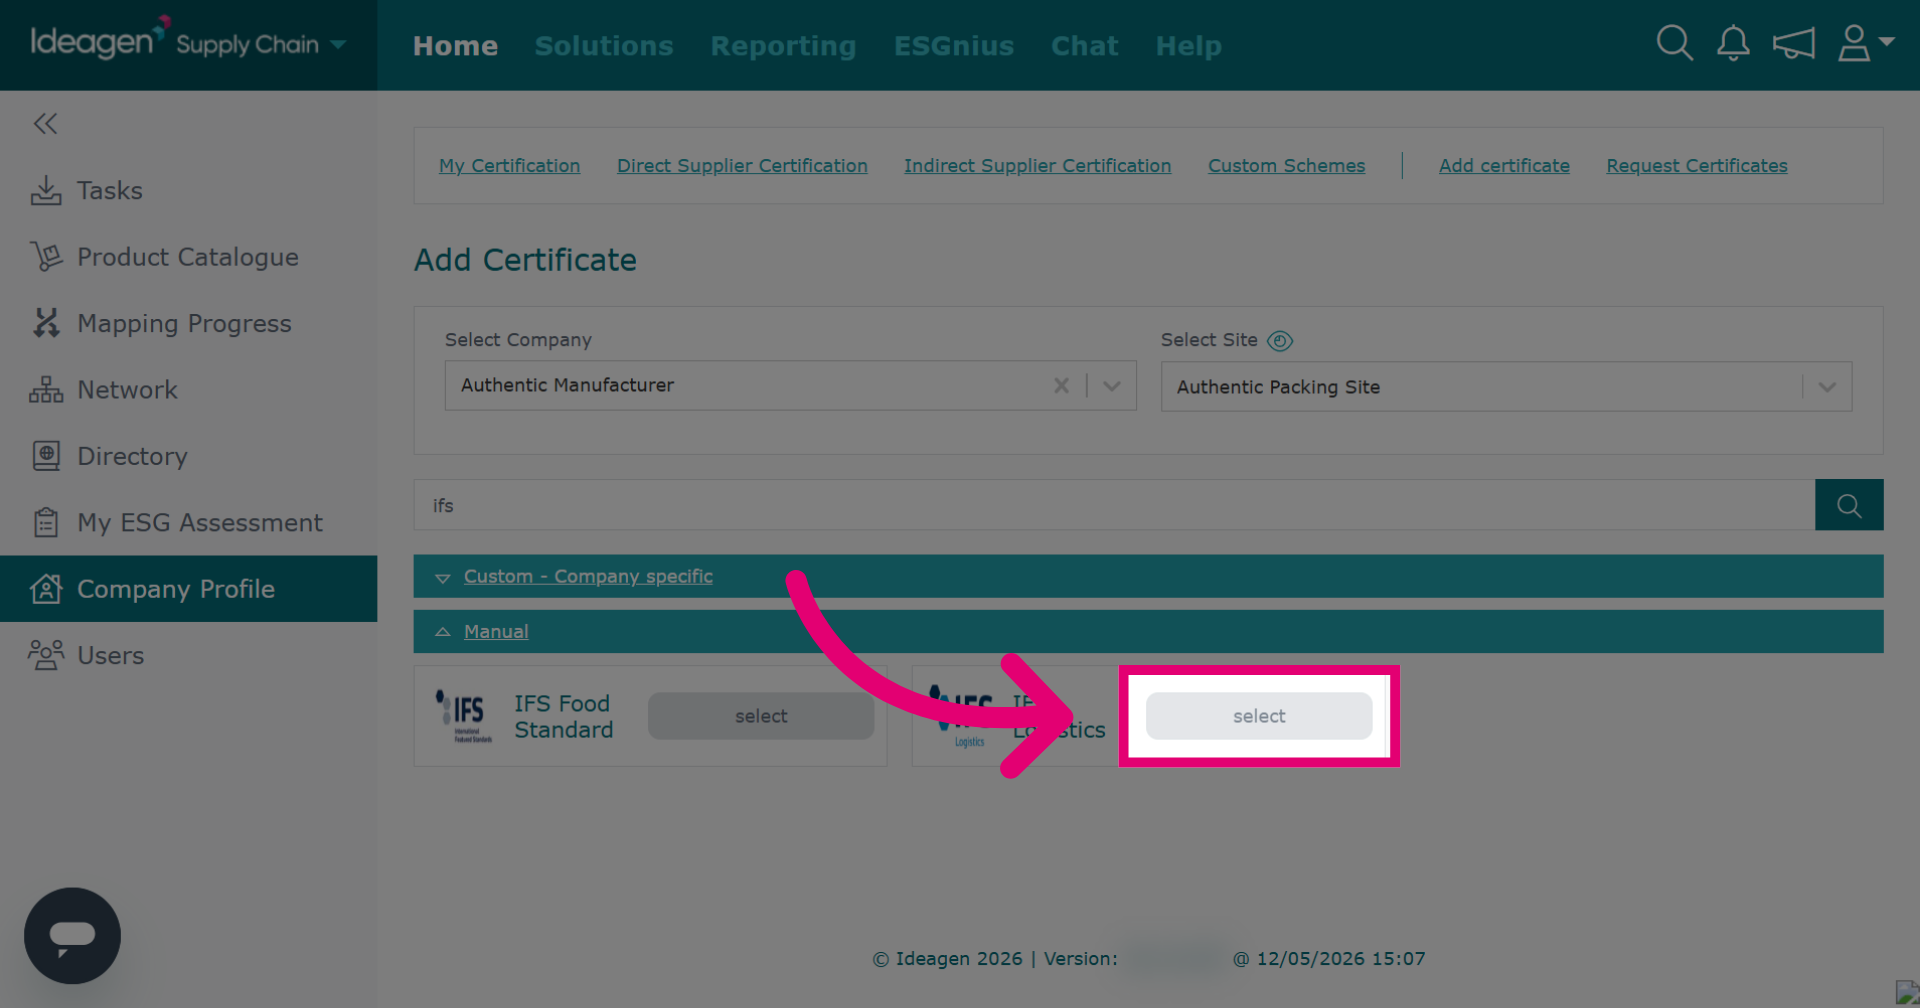This screenshot has width=1920, height=1008.
Task: Open Custom Schemes link
Action: [1286, 166]
